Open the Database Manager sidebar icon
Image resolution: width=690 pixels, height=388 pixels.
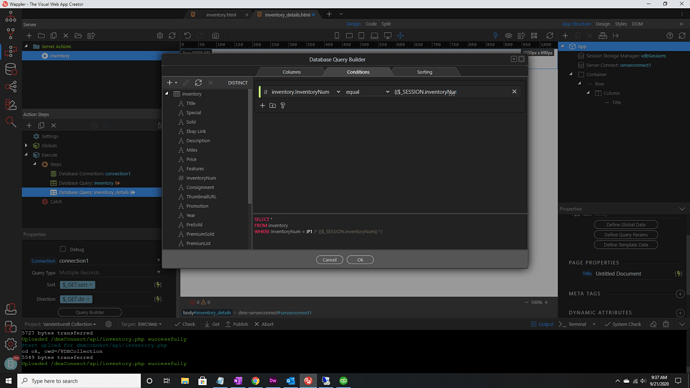(x=11, y=69)
